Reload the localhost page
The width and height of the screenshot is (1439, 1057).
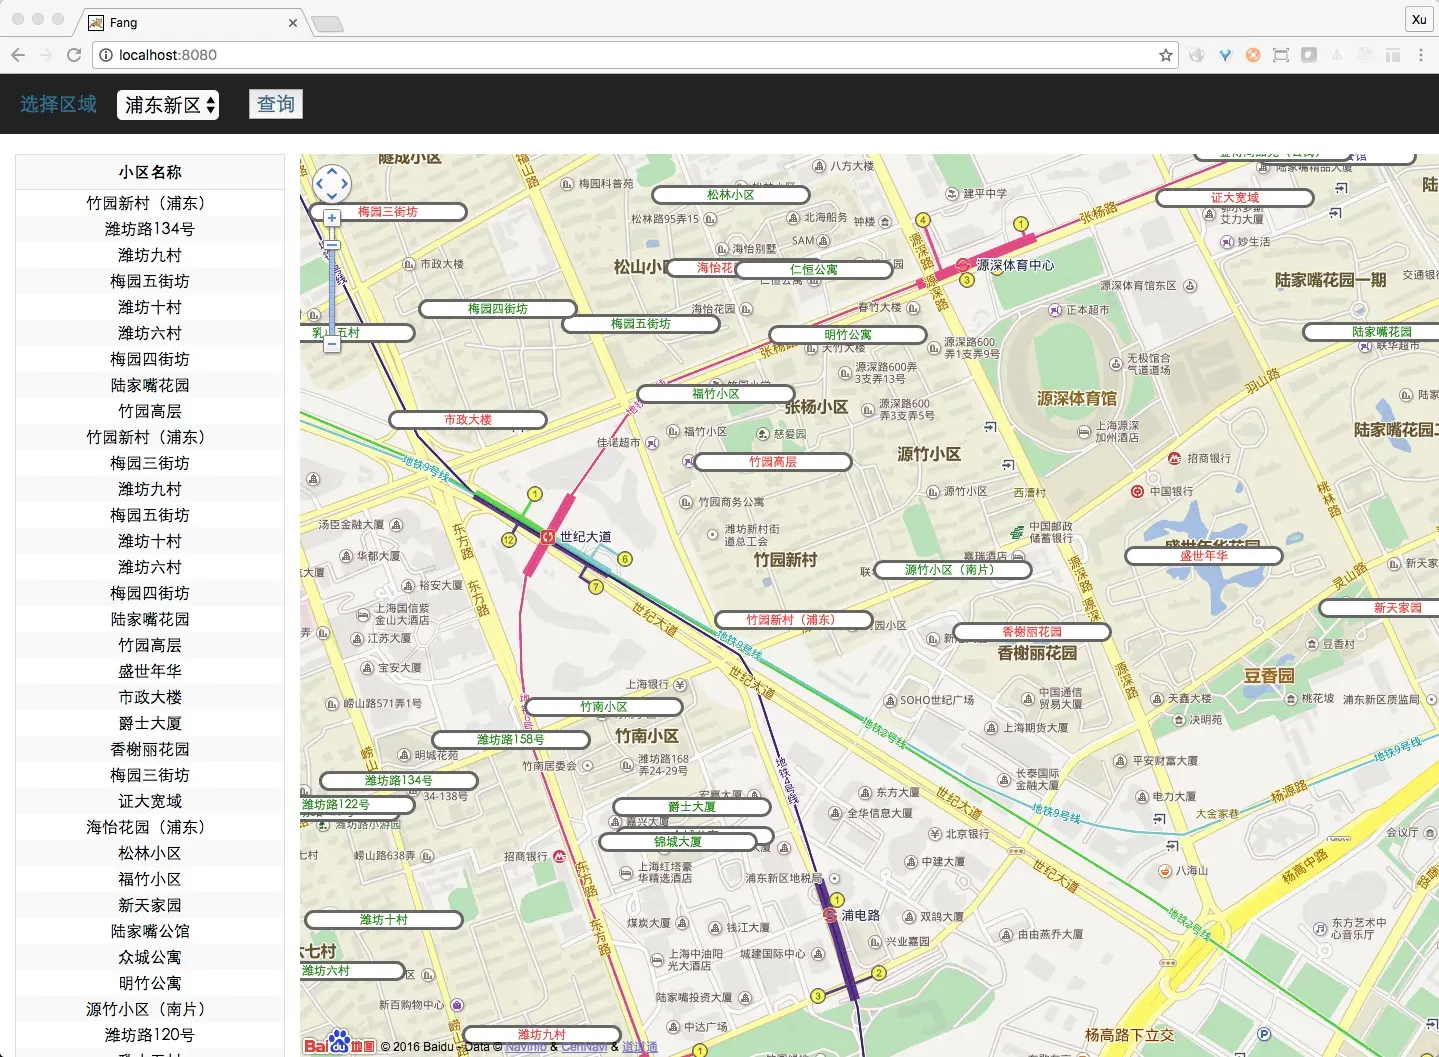(74, 55)
